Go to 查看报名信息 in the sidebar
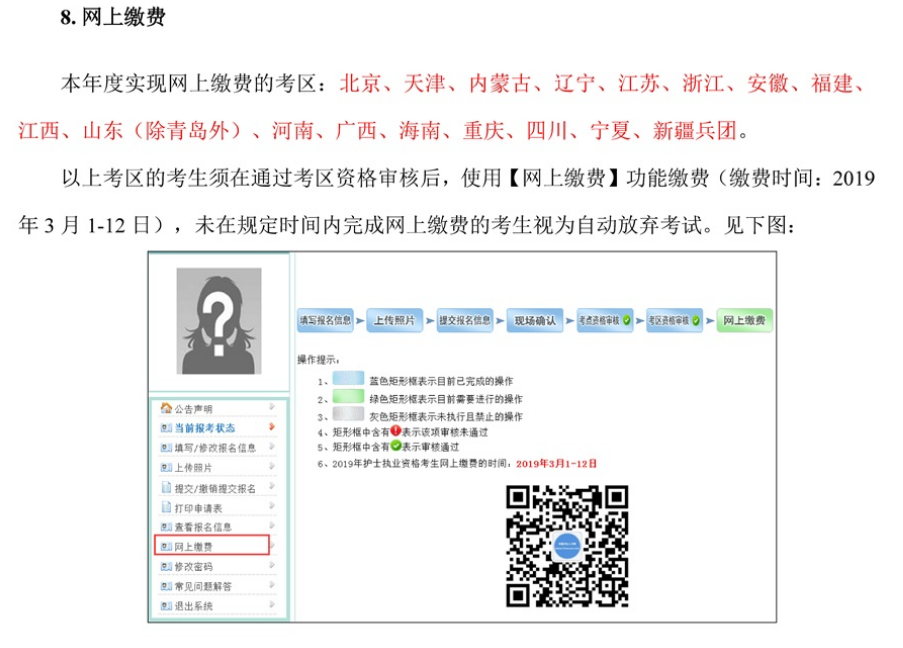The width and height of the screenshot is (903, 648). pos(203,526)
